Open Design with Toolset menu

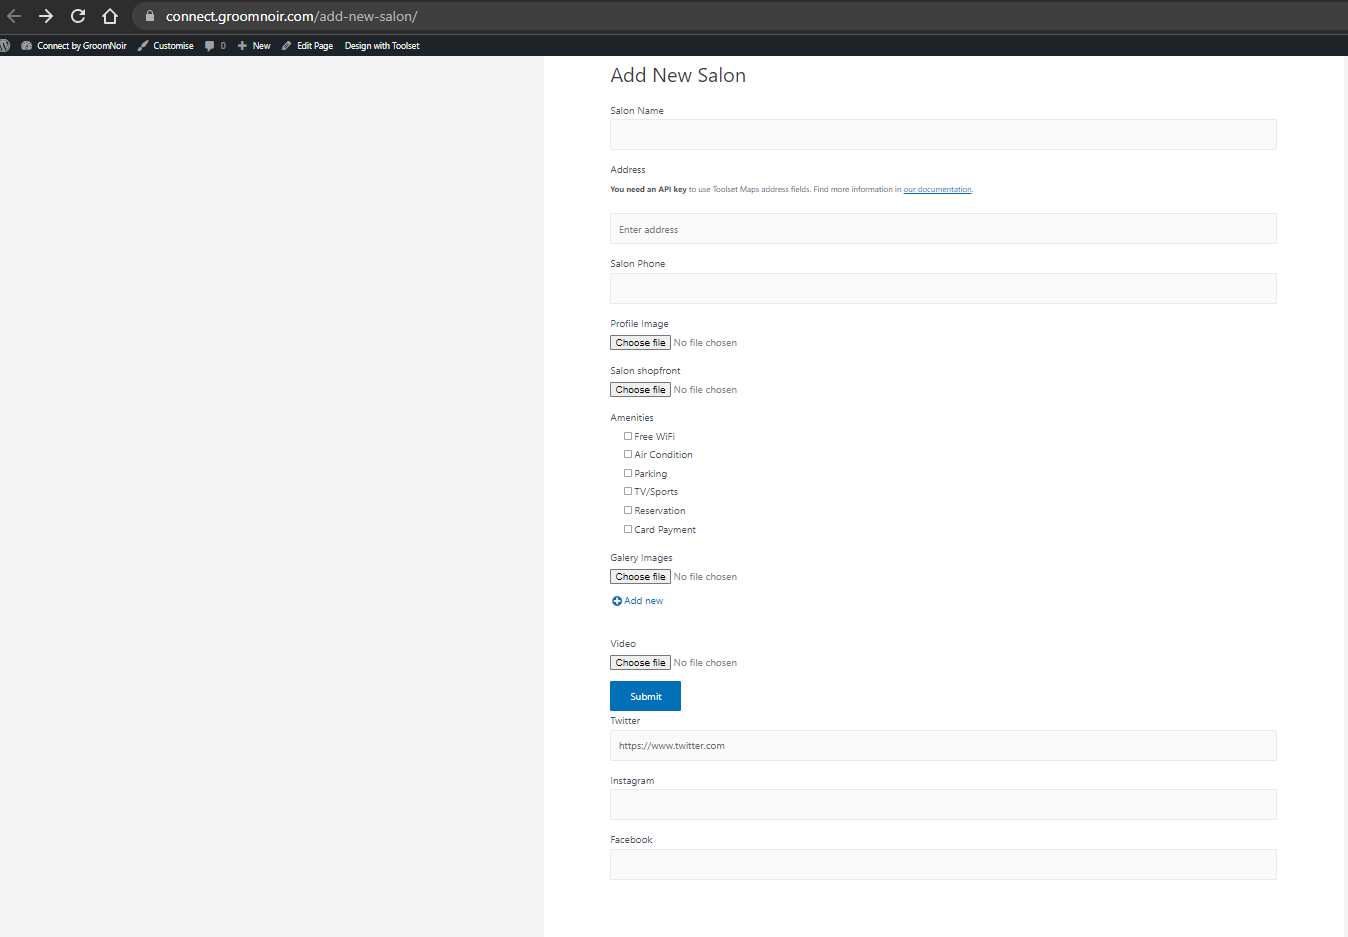[x=382, y=46]
